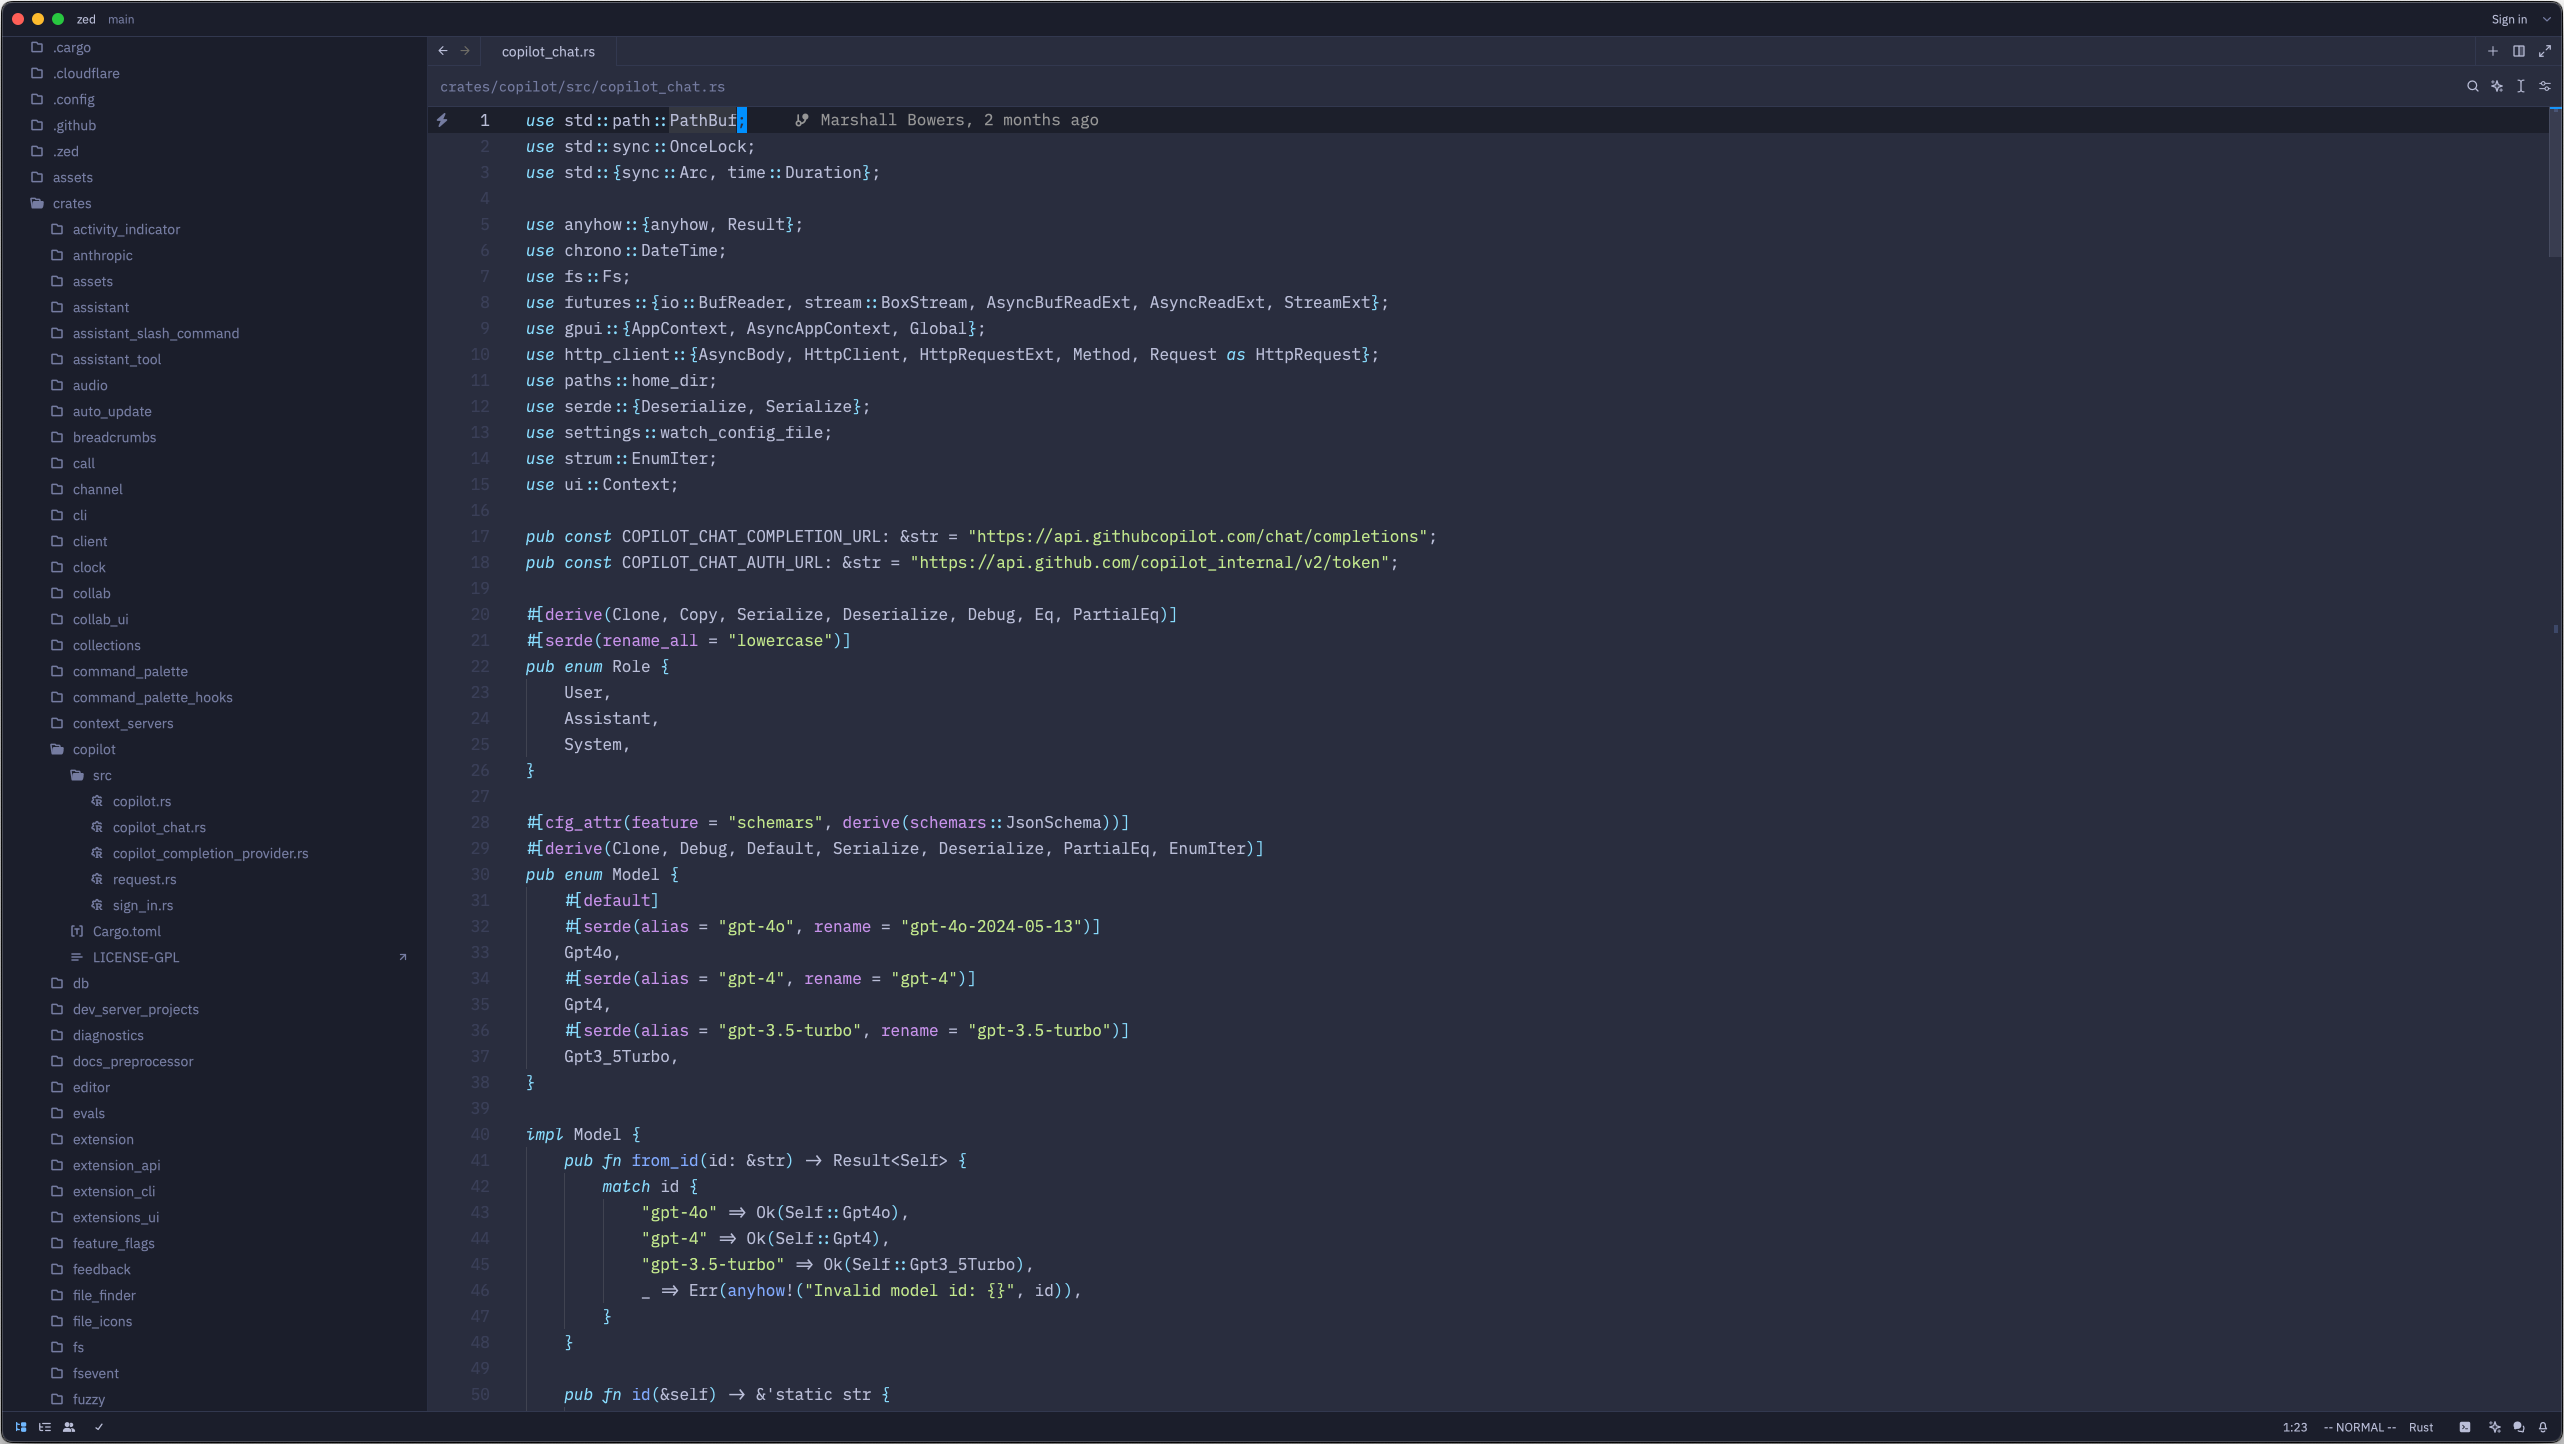Click the code actions lightning bolt on line 1
The width and height of the screenshot is (2564, 1444).
442,120
